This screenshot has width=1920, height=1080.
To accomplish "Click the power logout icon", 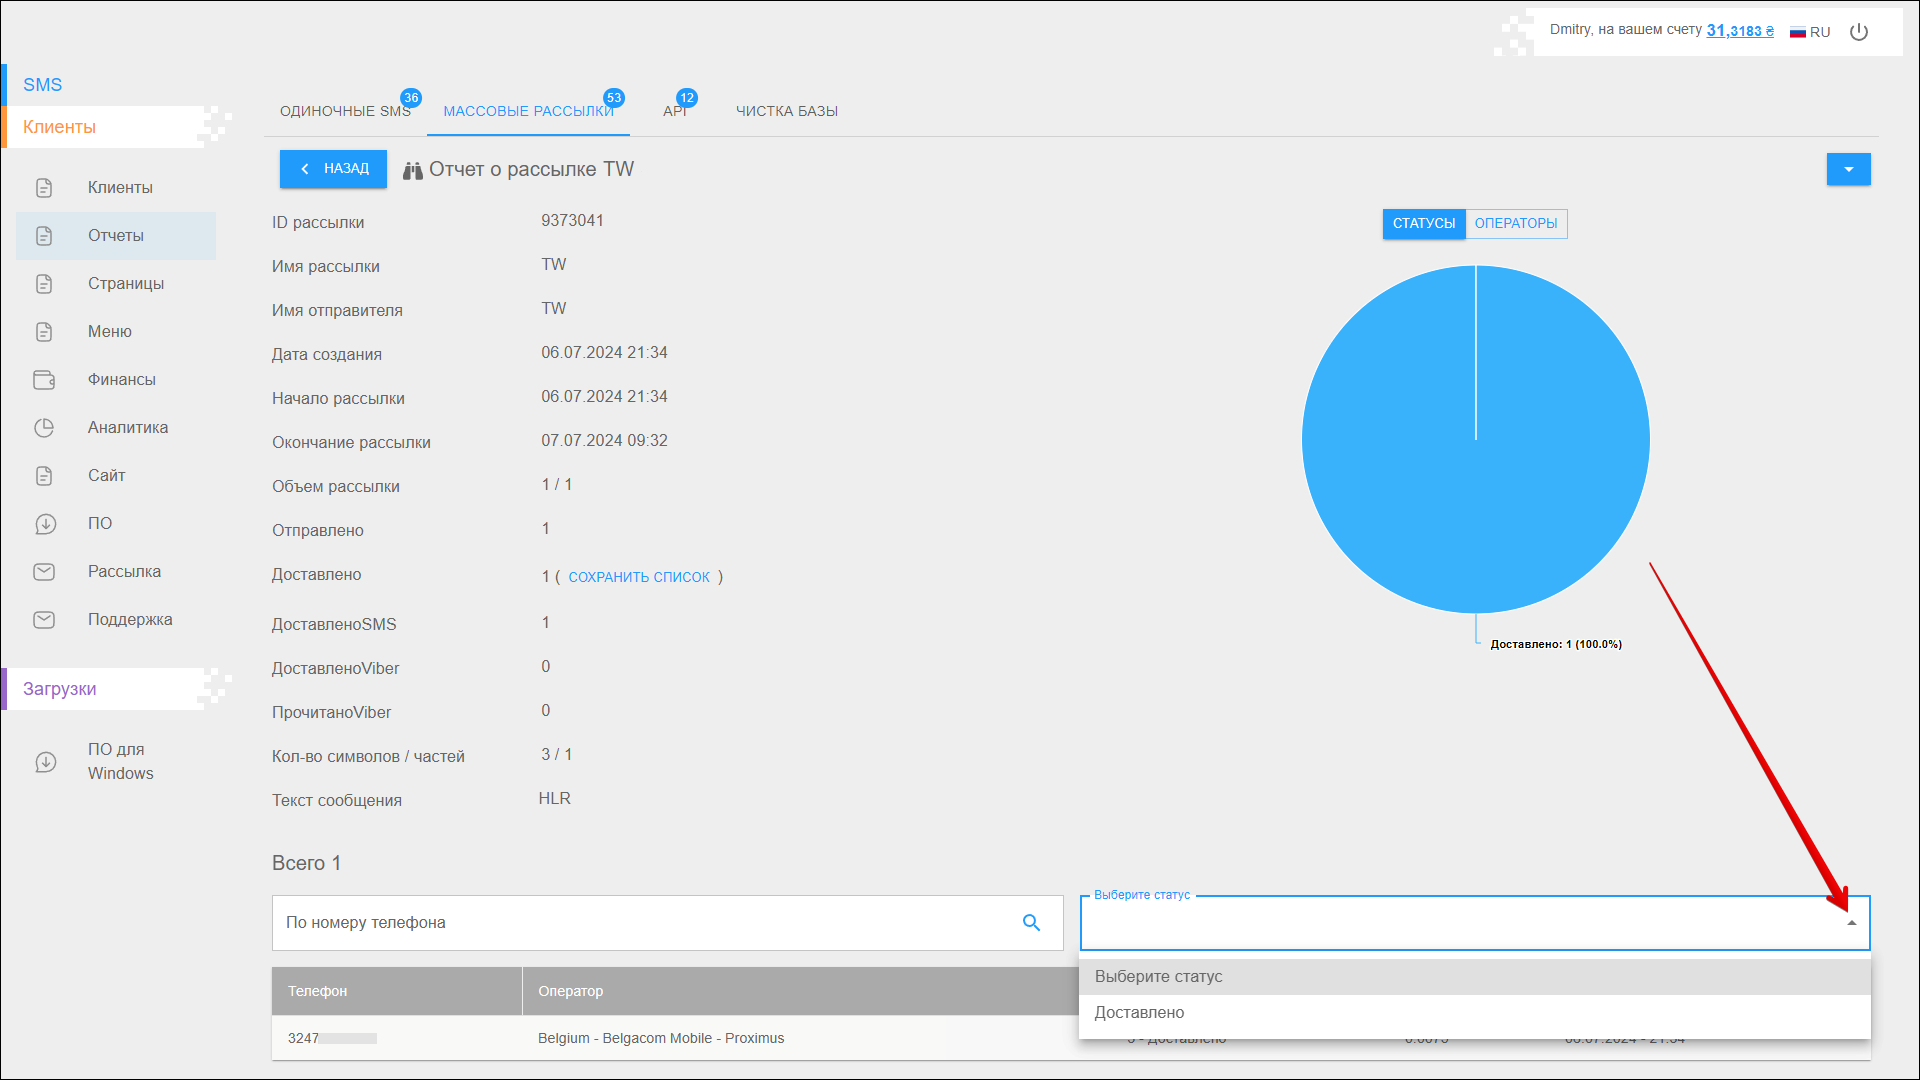I will (1859, 32).
